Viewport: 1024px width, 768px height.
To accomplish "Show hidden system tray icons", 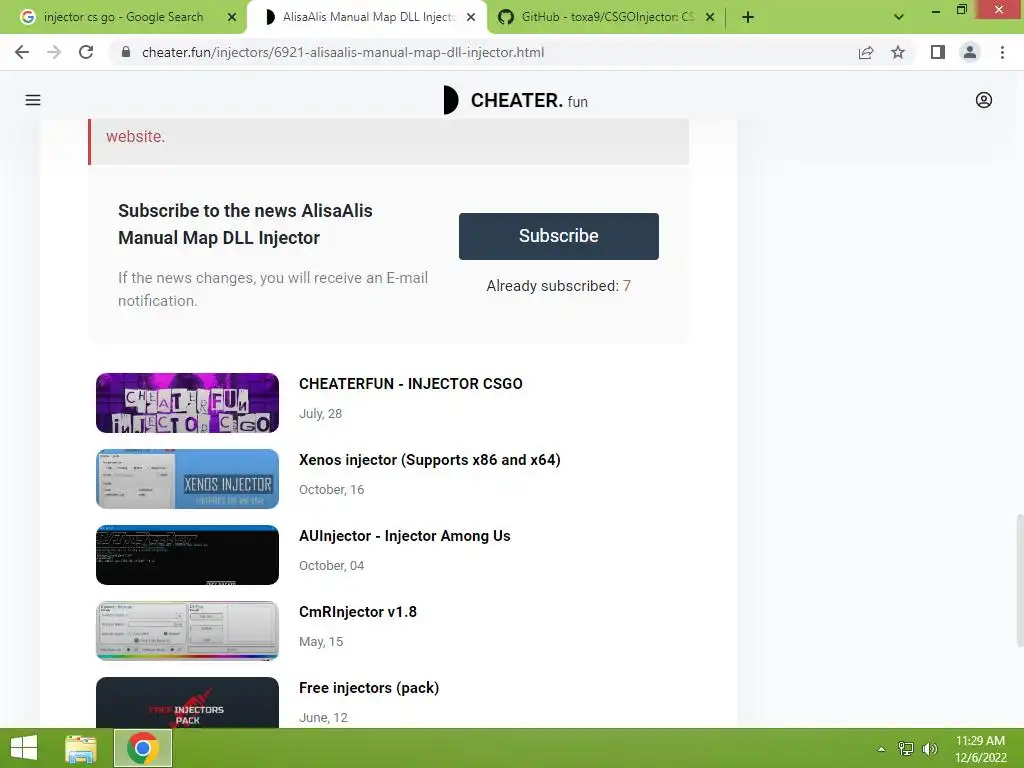I will click(x=882, y=749).
